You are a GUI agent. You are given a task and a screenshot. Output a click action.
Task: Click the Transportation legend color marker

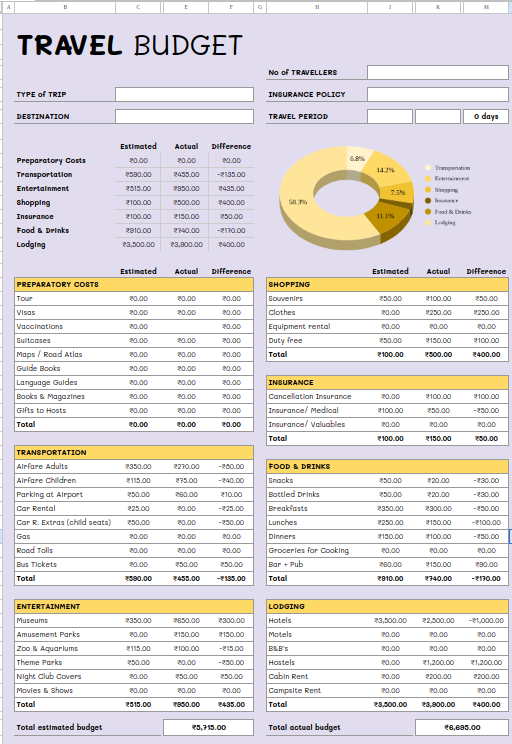(x=428, y=168)
